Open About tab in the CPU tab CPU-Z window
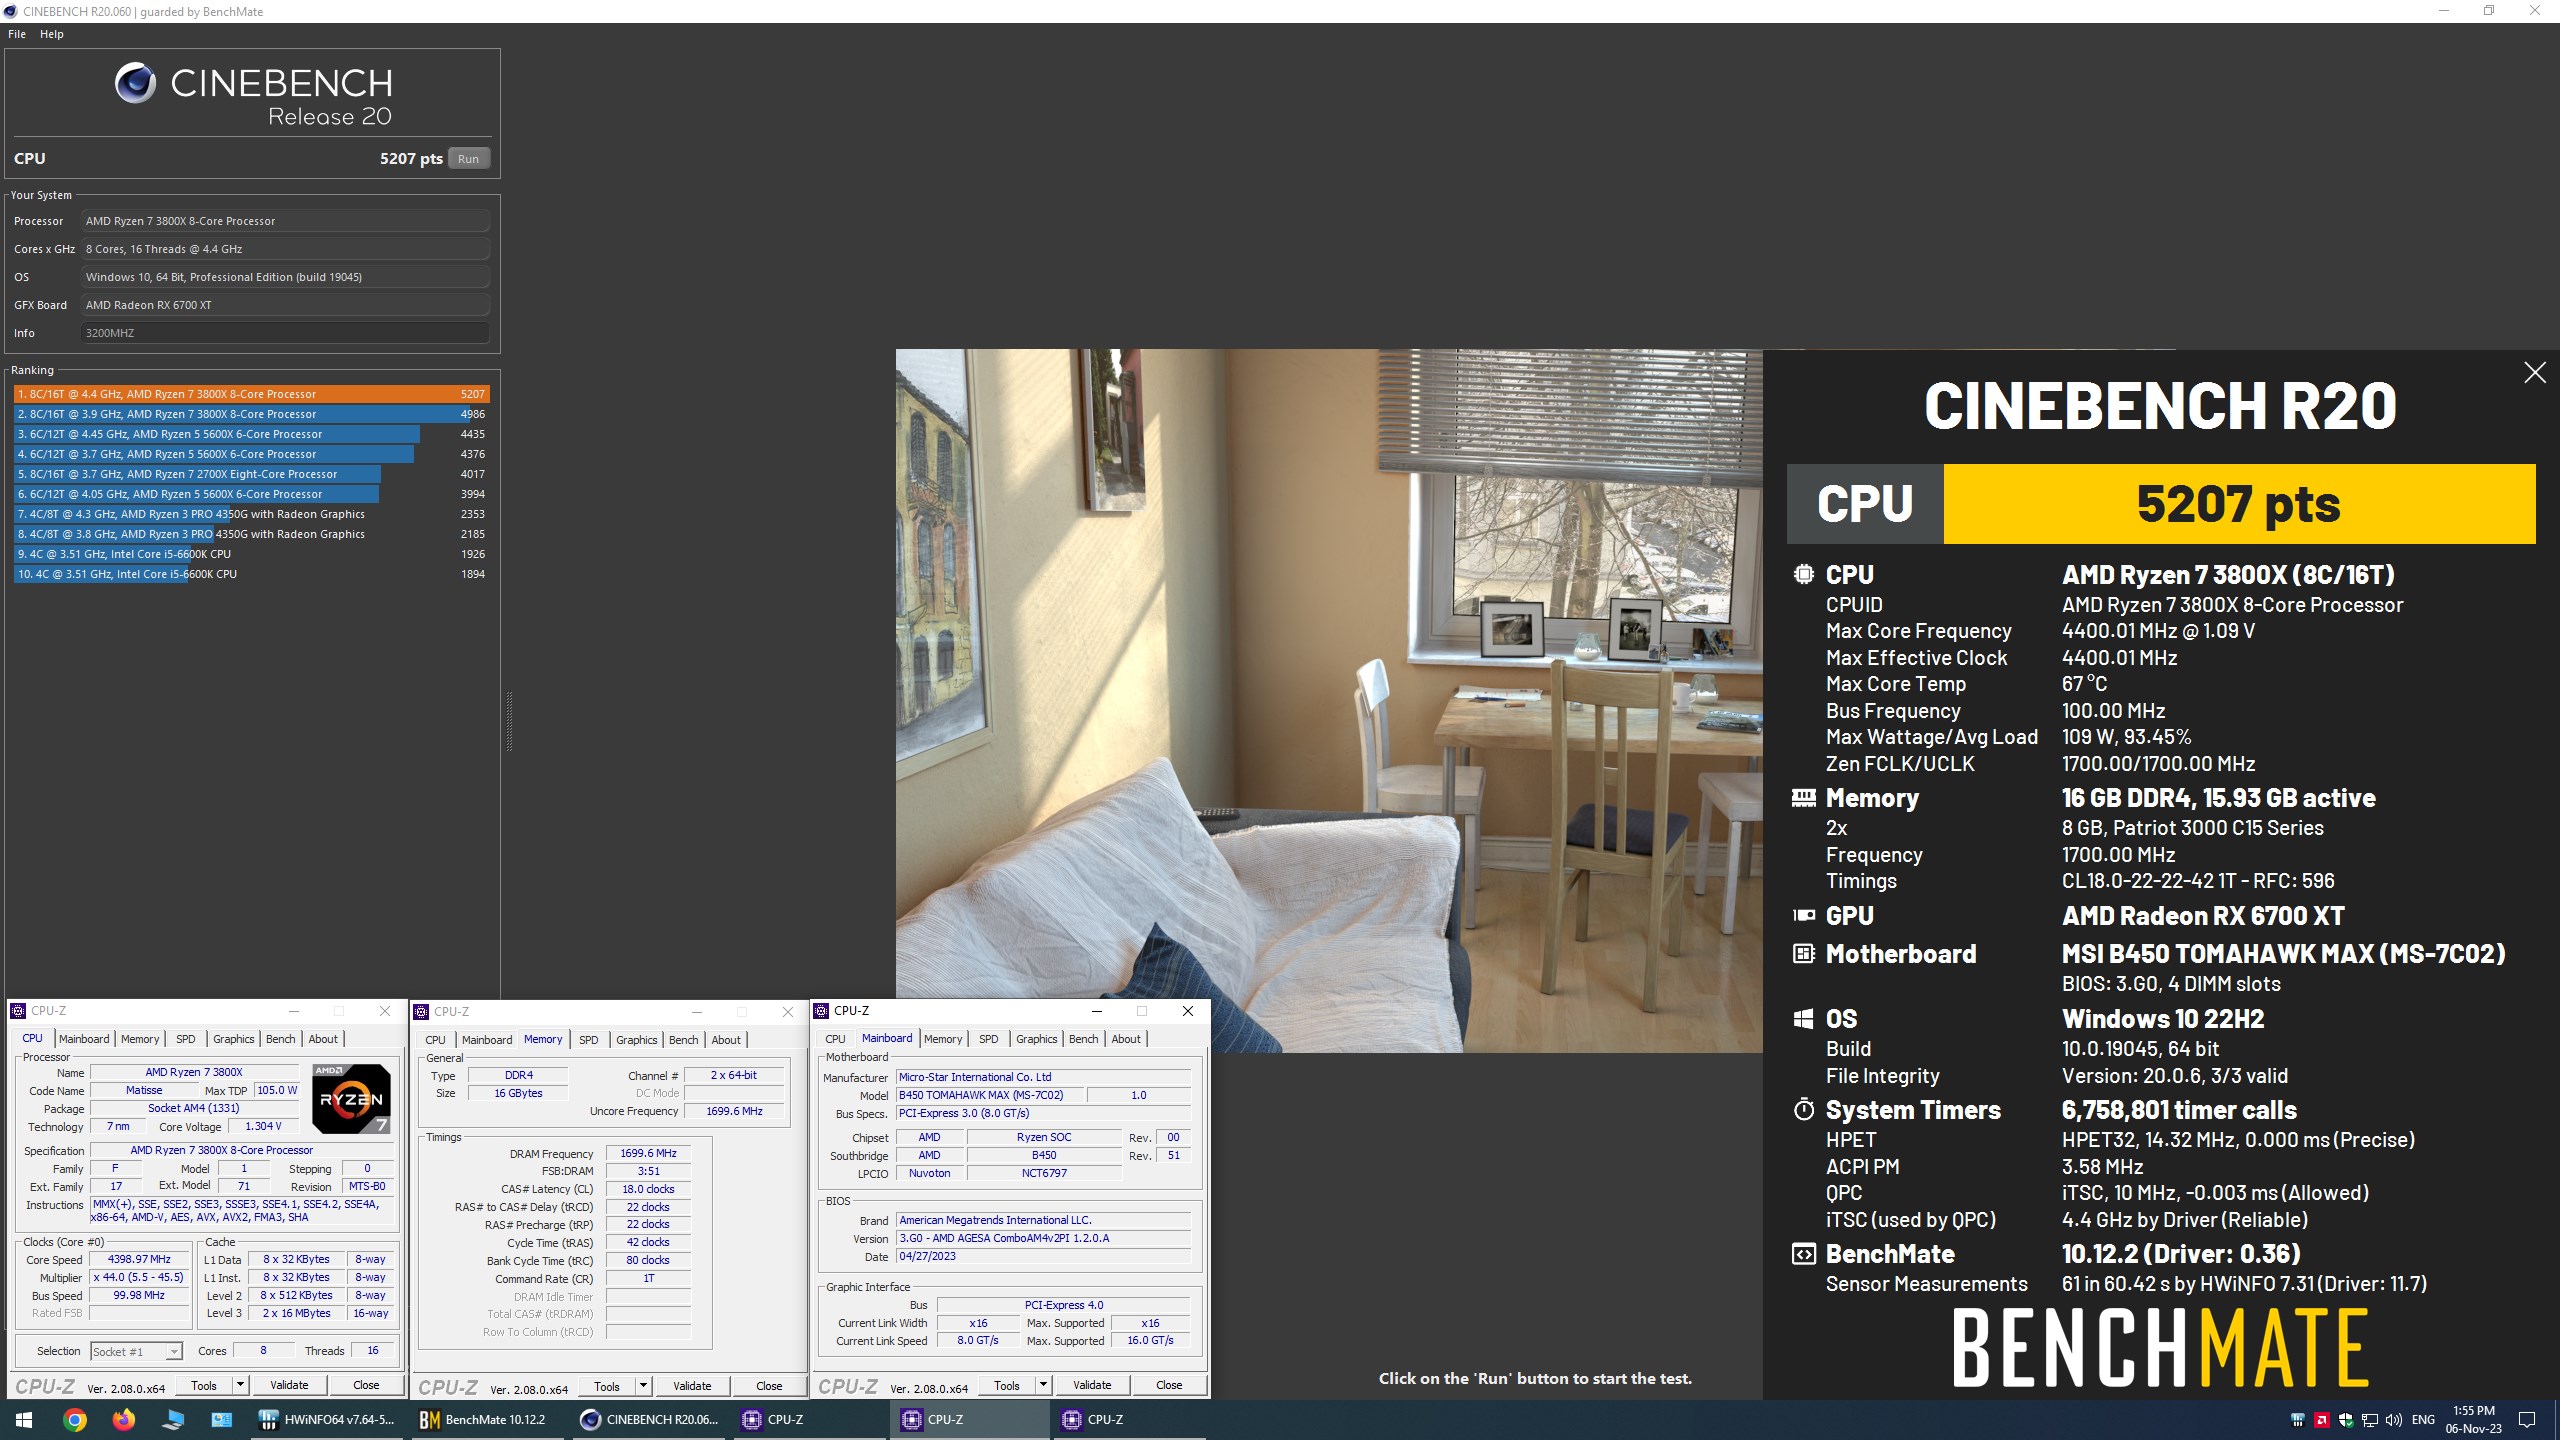 (x=323, y=1039)
